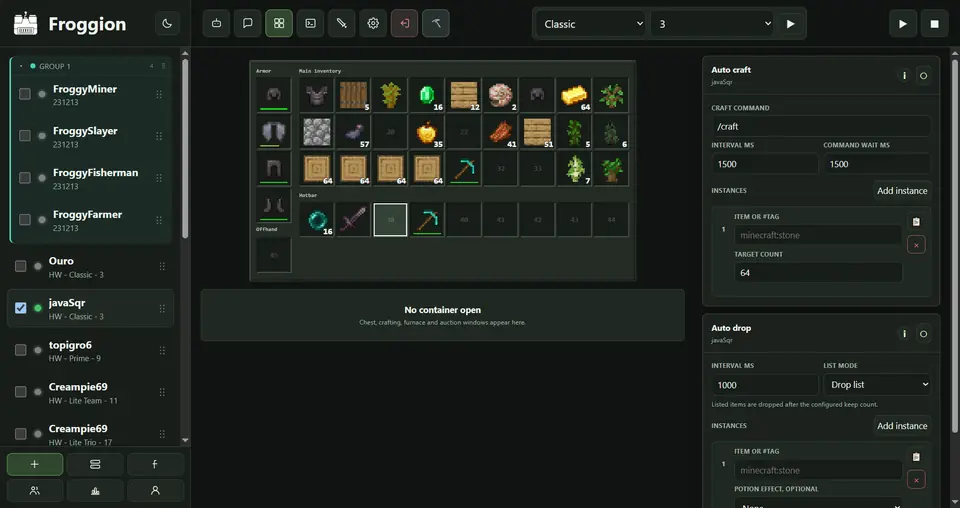
Task: Click the command wait ms field
Action: [x=877, y=164]
